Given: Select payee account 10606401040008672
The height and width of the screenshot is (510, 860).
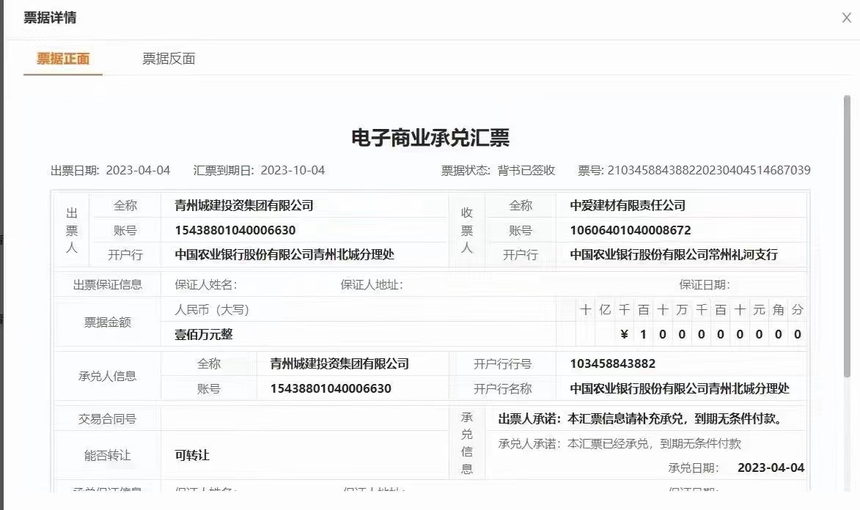Looking at the screenshot, I should coord(631,230).
